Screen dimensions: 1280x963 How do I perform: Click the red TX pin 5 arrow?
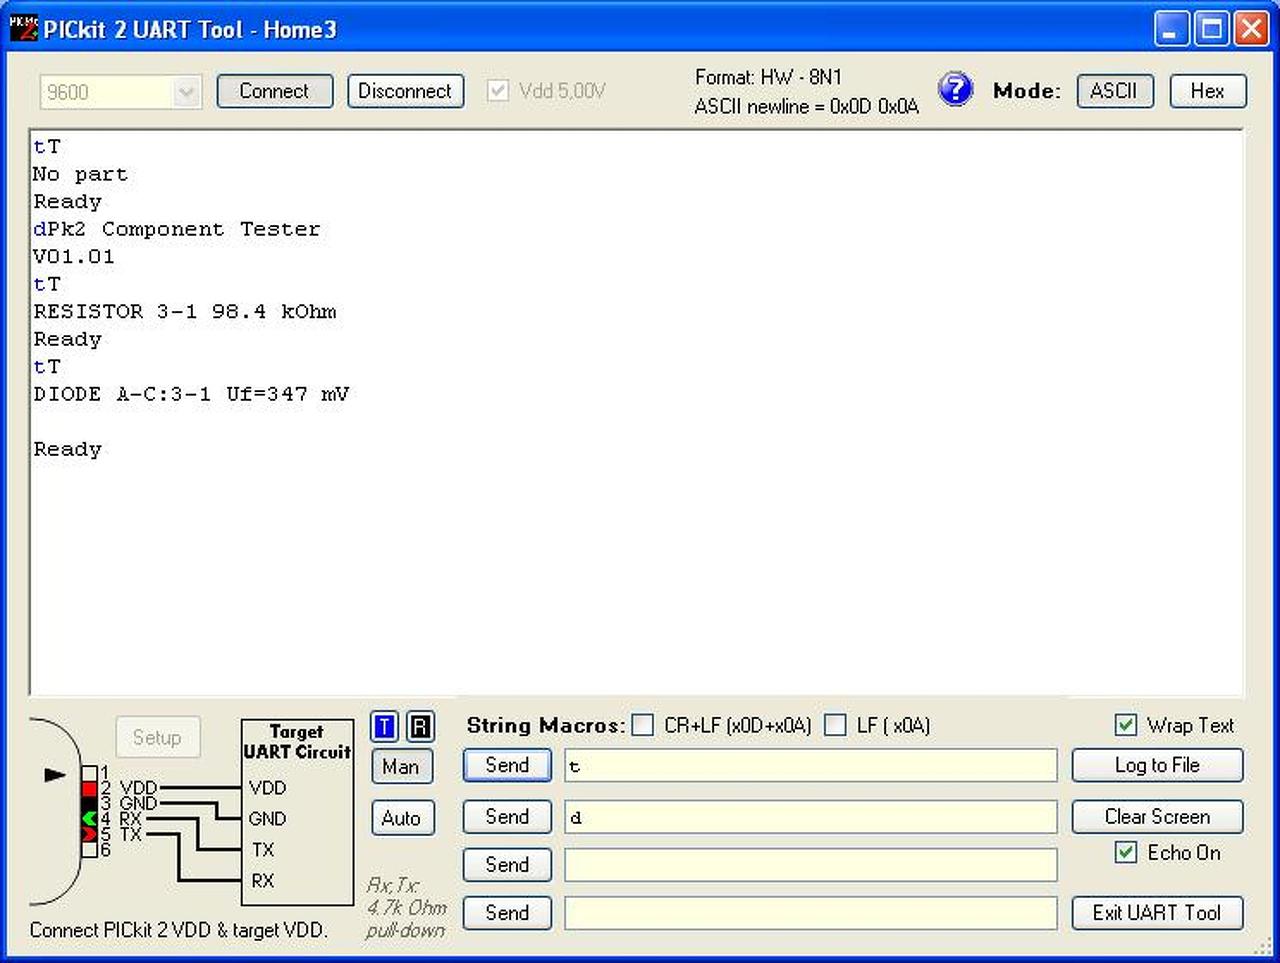click(89, 834)
